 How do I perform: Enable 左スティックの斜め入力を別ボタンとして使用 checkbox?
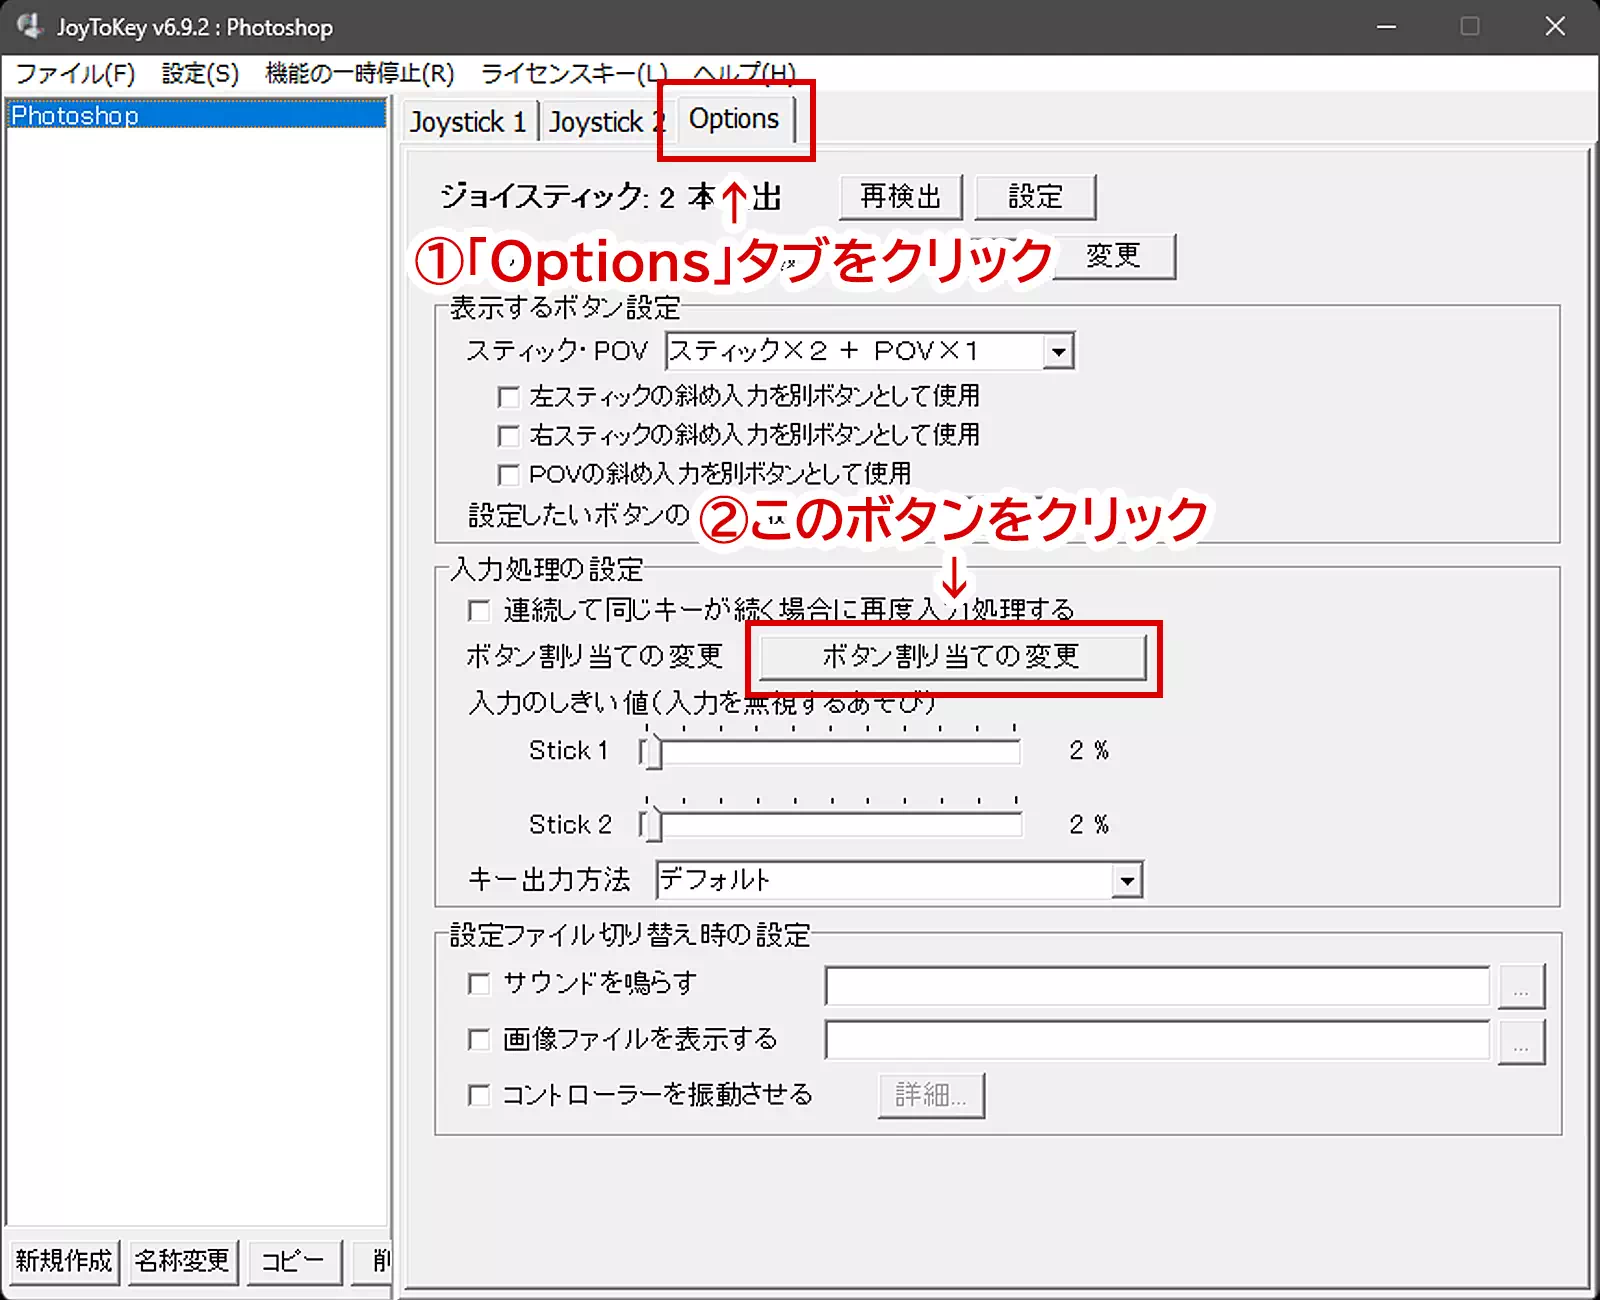(508, 397)
